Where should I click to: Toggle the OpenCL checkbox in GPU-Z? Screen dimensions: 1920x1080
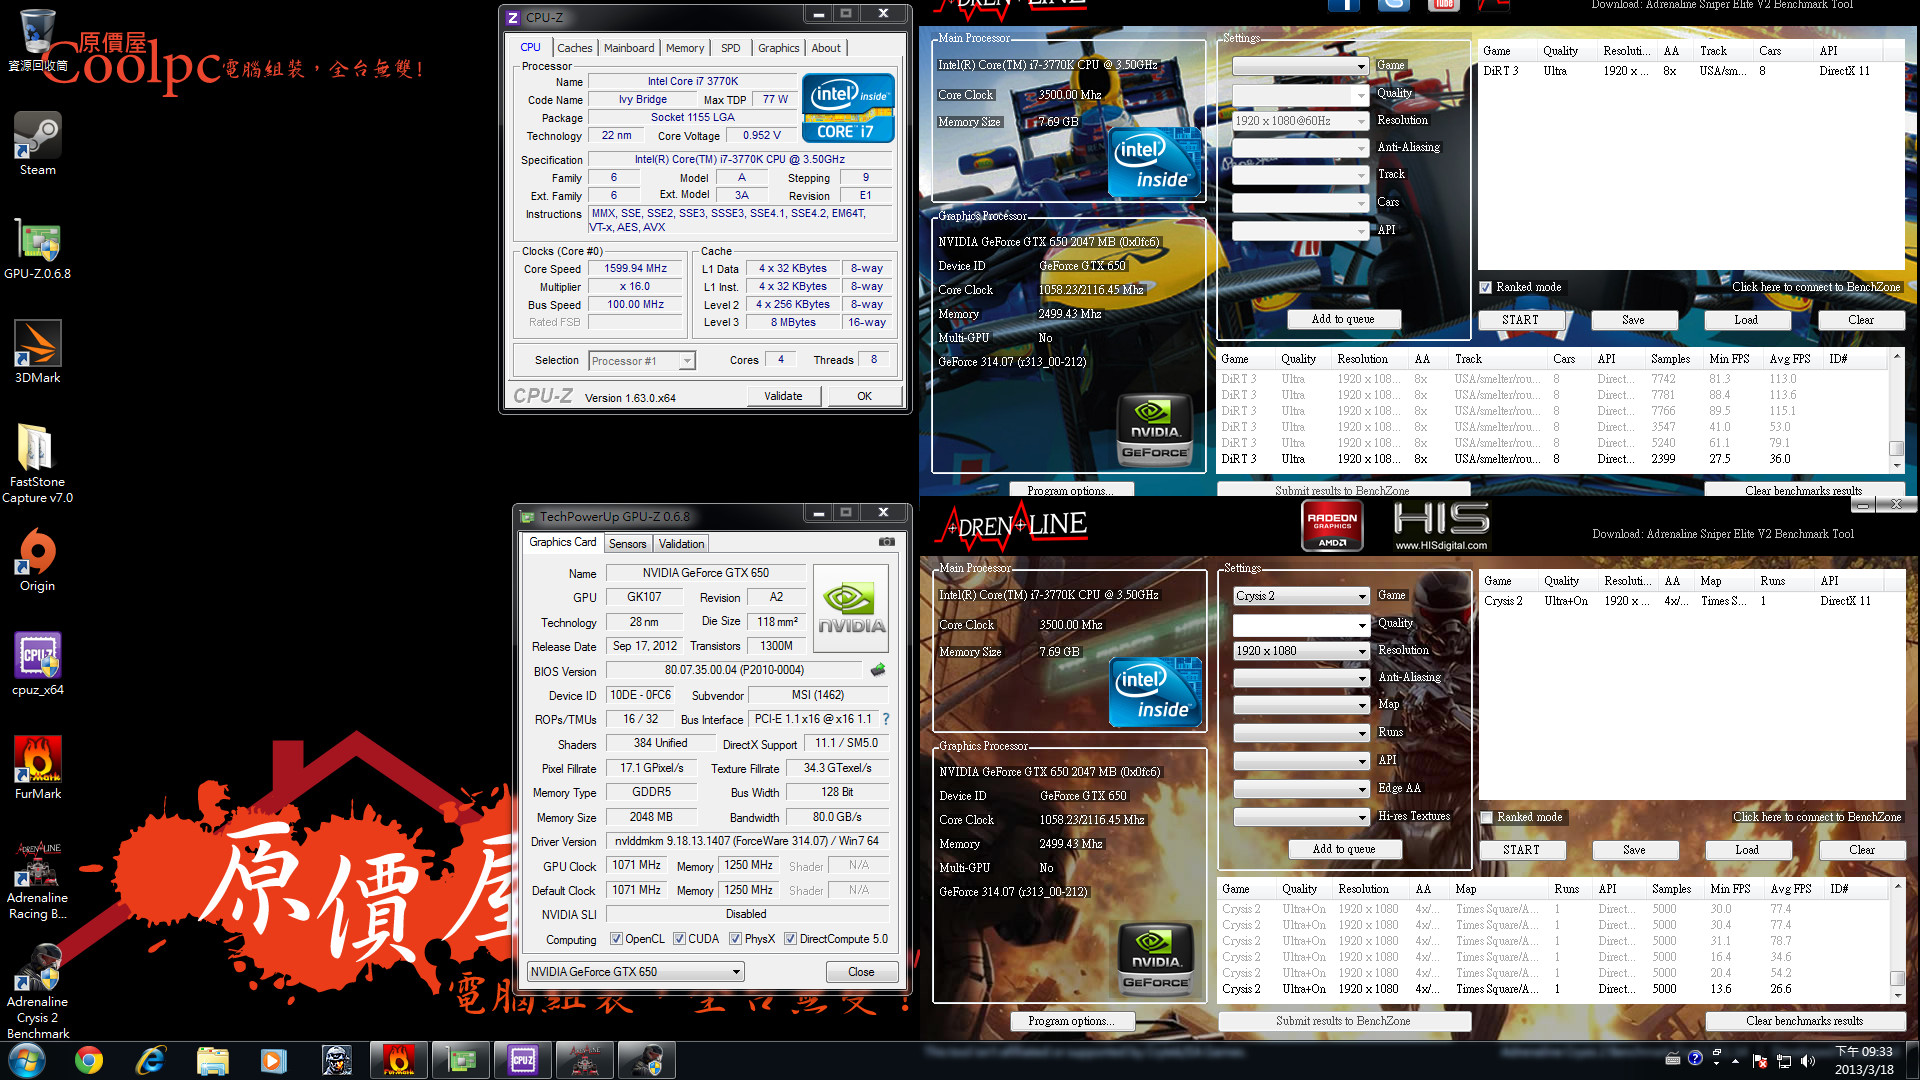616,939
